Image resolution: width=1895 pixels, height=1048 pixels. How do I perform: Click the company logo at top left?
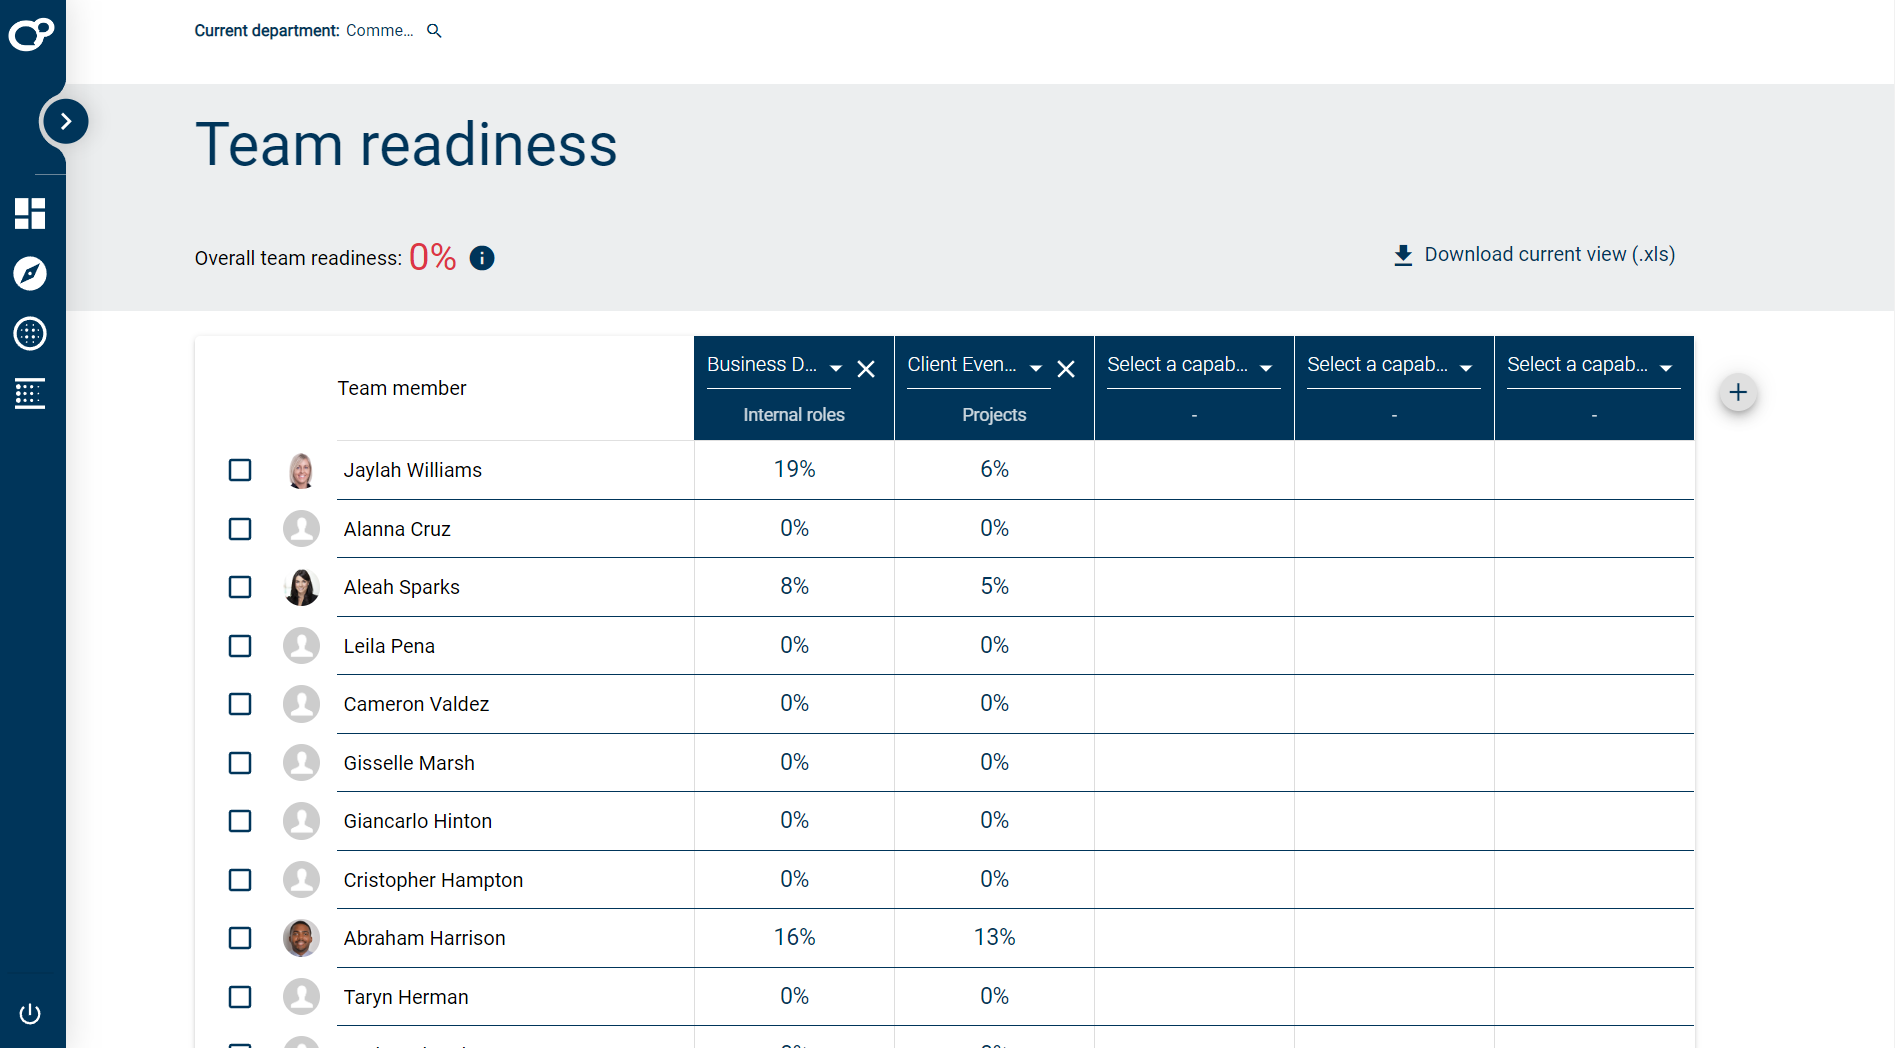click(32, 33)
